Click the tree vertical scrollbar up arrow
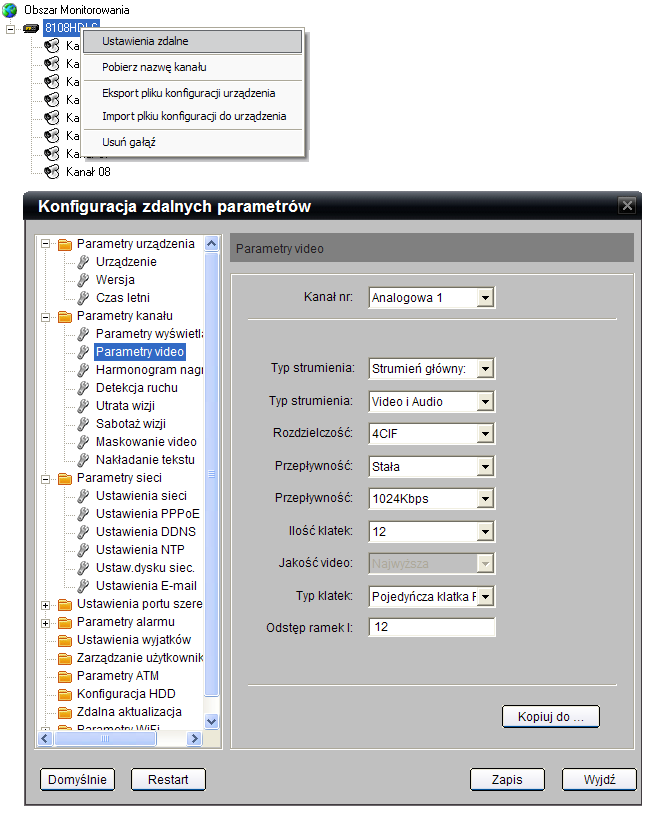Screen dimensions: 656x817 point(212,243)
